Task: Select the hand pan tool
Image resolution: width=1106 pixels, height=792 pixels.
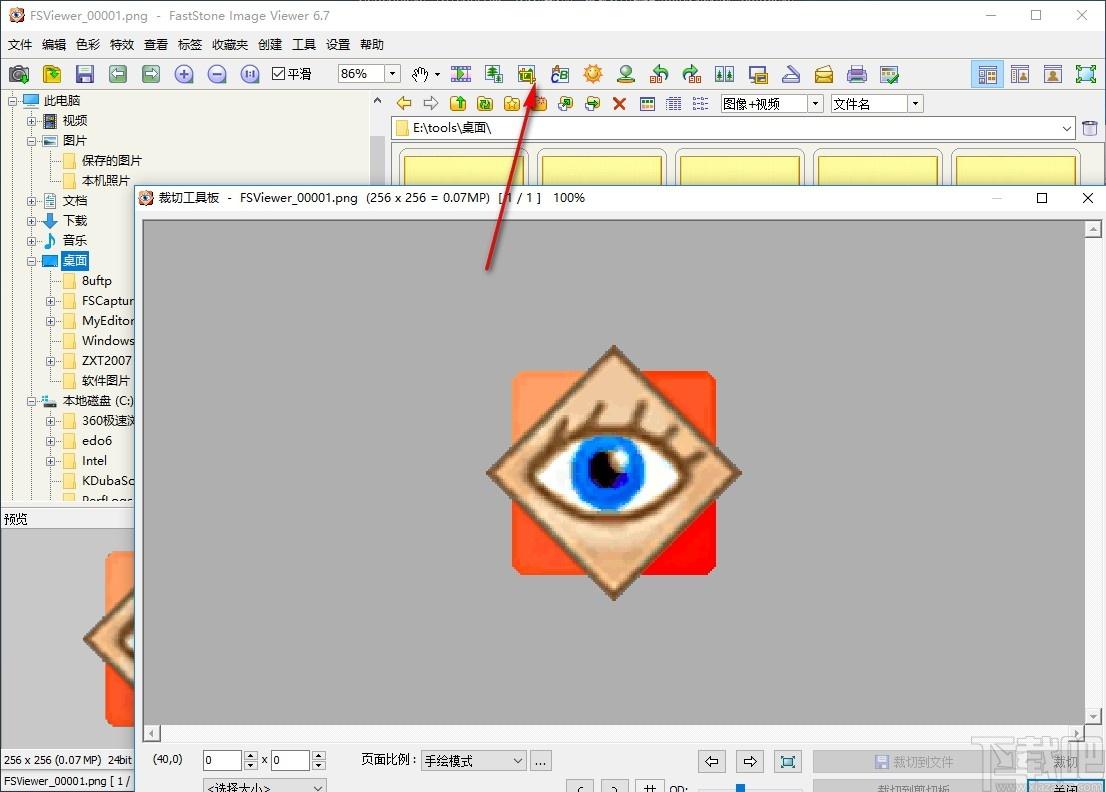Action: (420, 74)
